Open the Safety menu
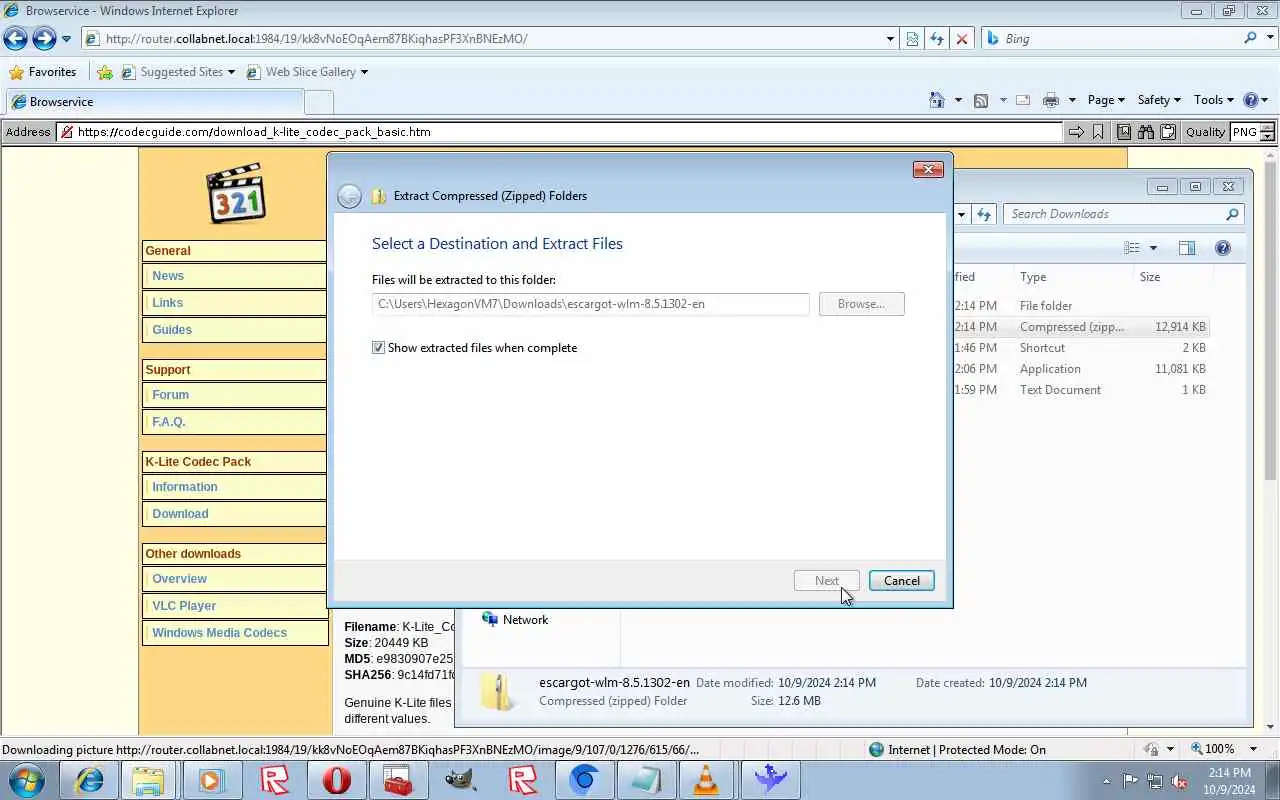The width and height of the screenshot is (1280, 800). [x=1159, y=100]
